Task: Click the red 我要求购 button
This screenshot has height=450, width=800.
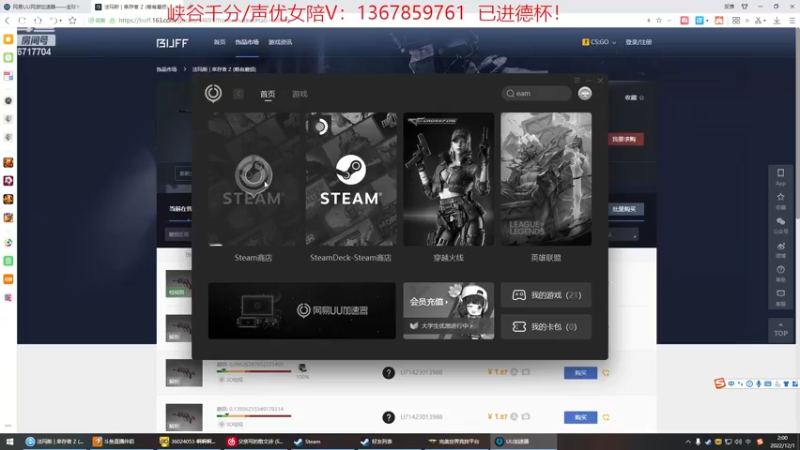Action: 624,139
